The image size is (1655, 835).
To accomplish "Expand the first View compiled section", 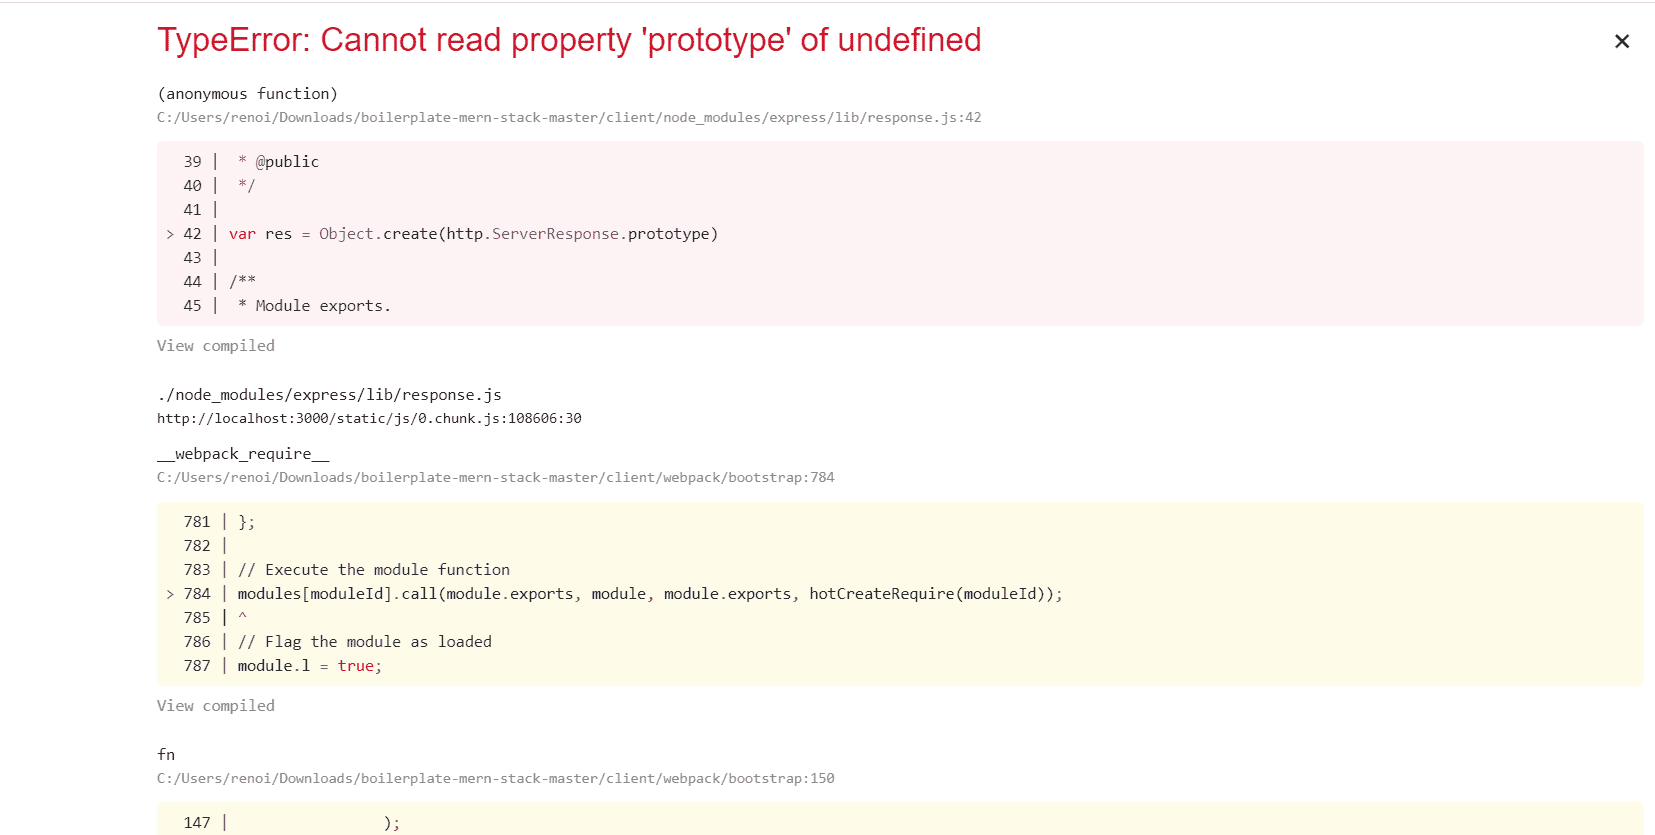I will (x=215, y=346).
